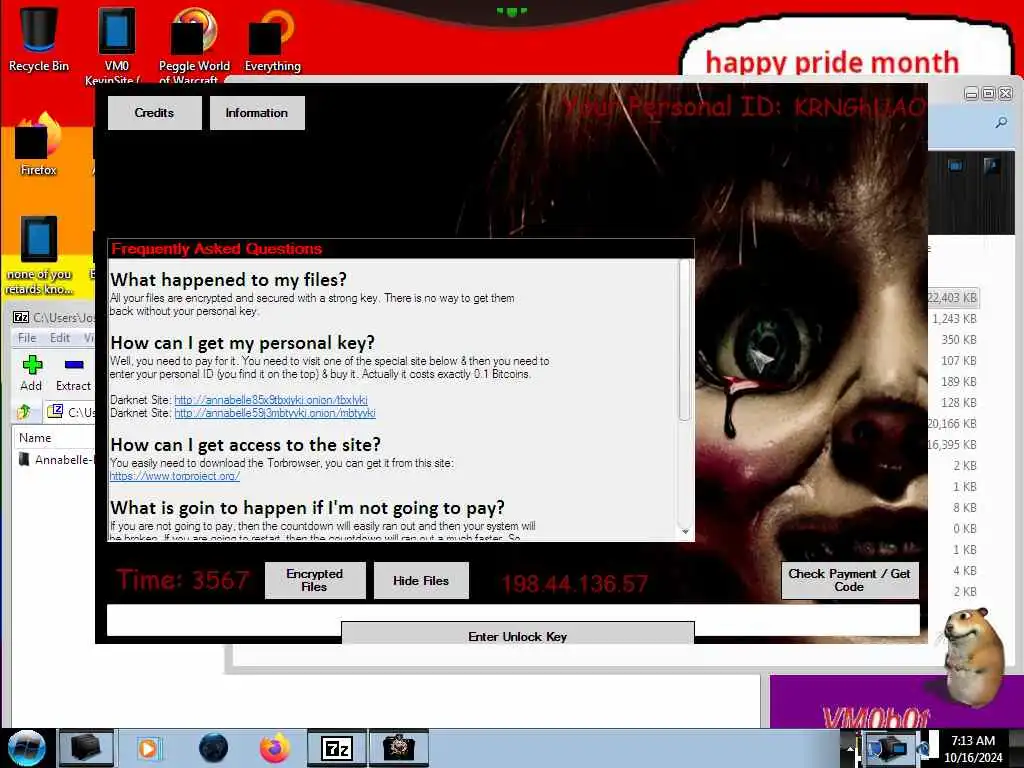Click the FAQ scrollbar down arrow
The width and height of the screenshot is (1024, 768).
tap(684, 532)
